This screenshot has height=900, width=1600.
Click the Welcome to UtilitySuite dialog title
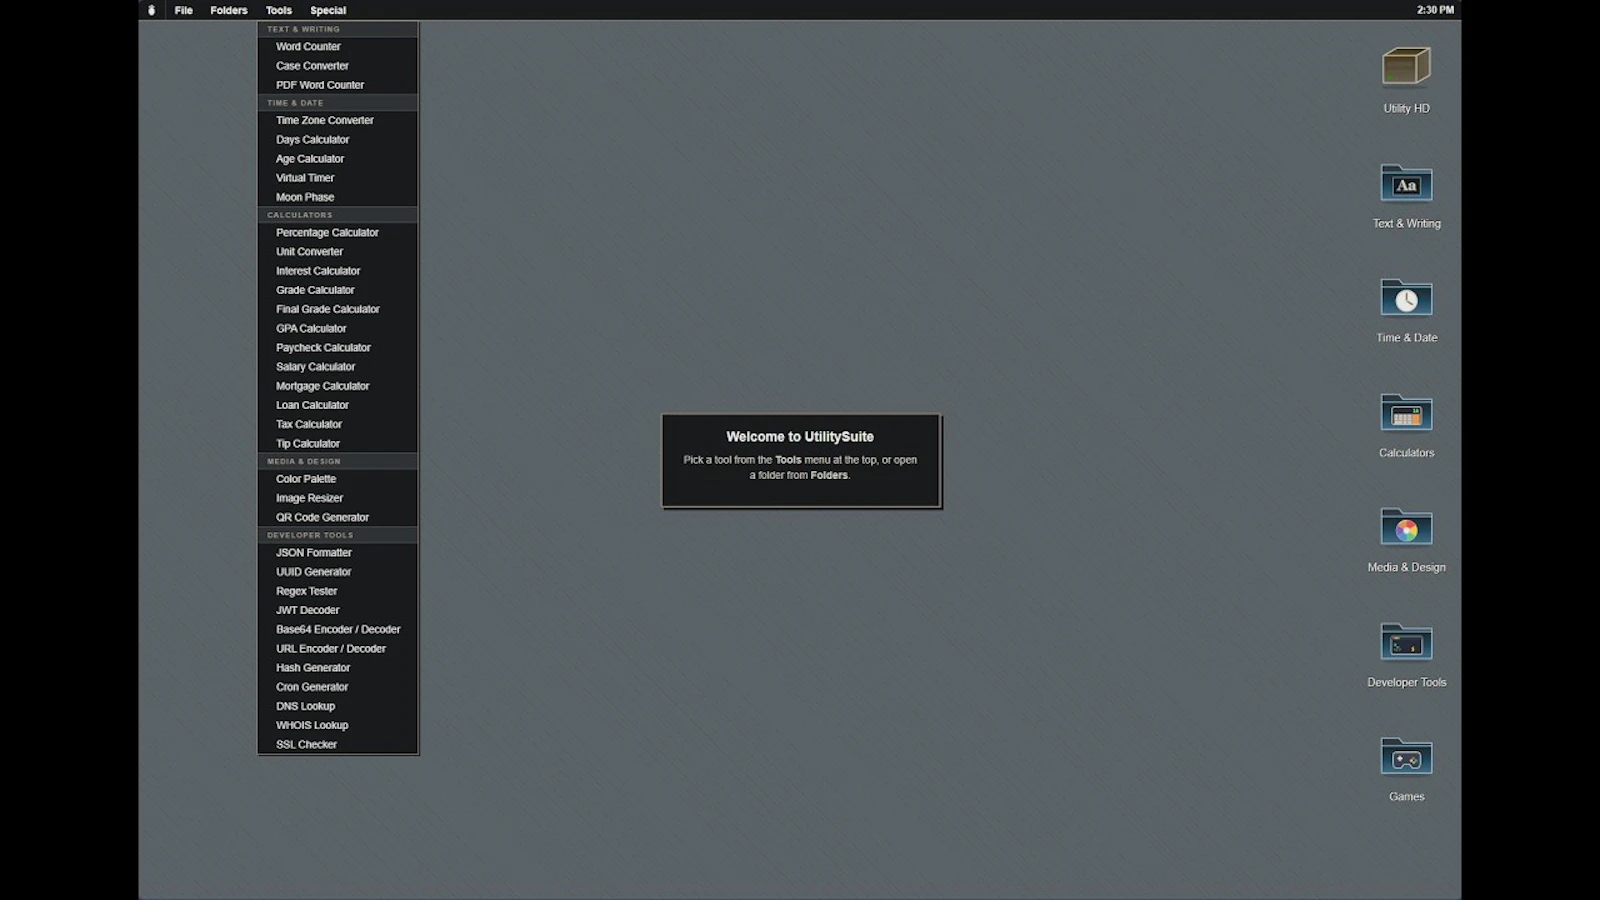coord(800,437)
